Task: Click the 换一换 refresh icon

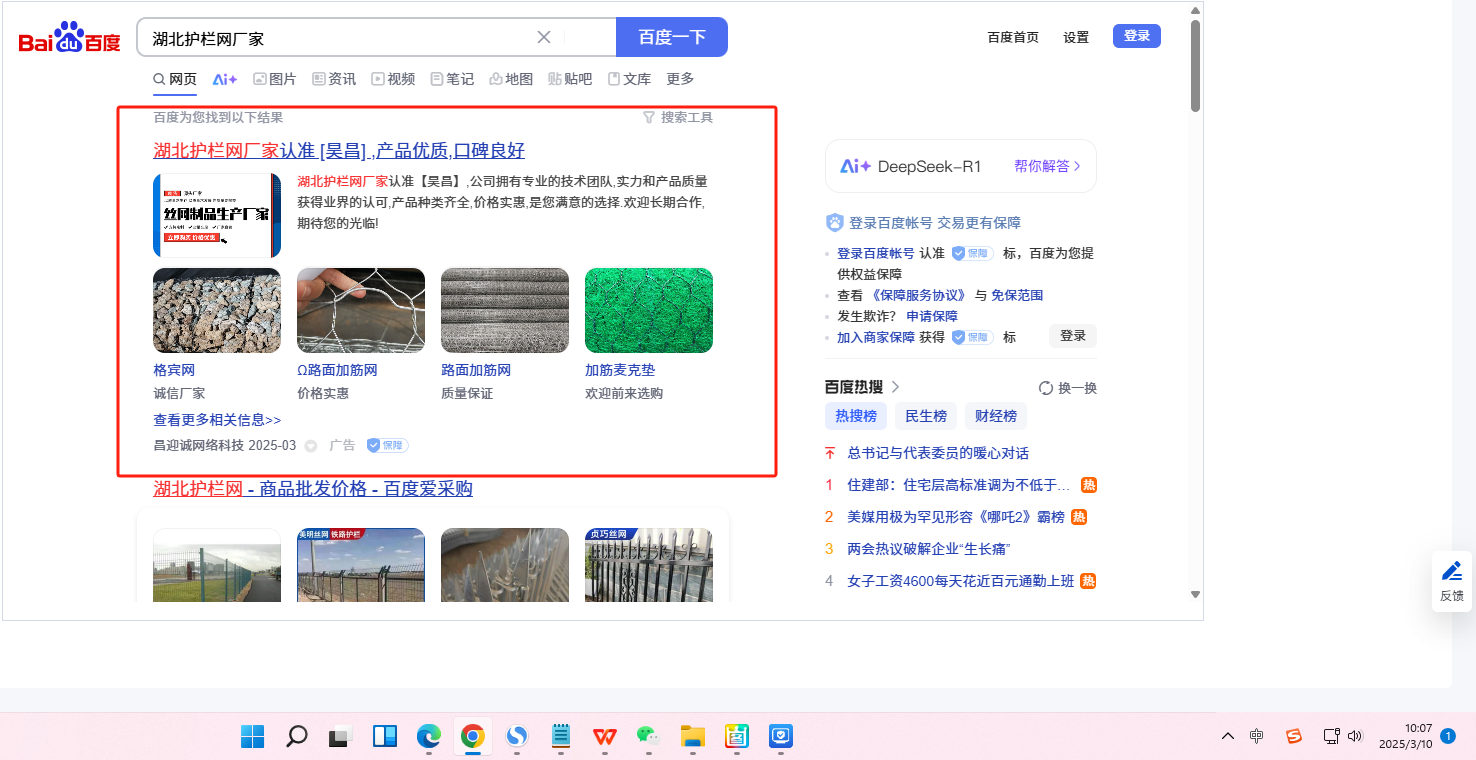Action: pyautogui.click(x=1046, y=388)
